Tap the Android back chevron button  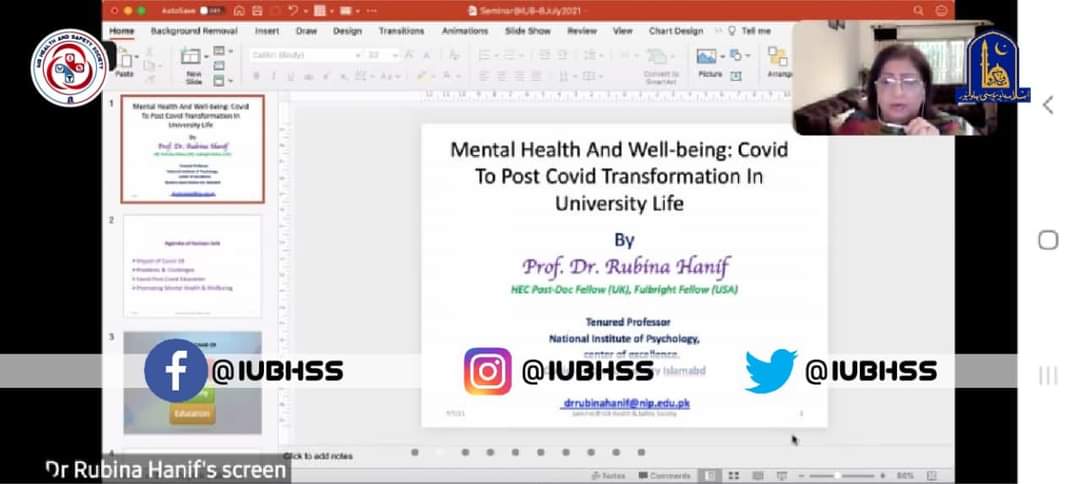coord(1048,105)
